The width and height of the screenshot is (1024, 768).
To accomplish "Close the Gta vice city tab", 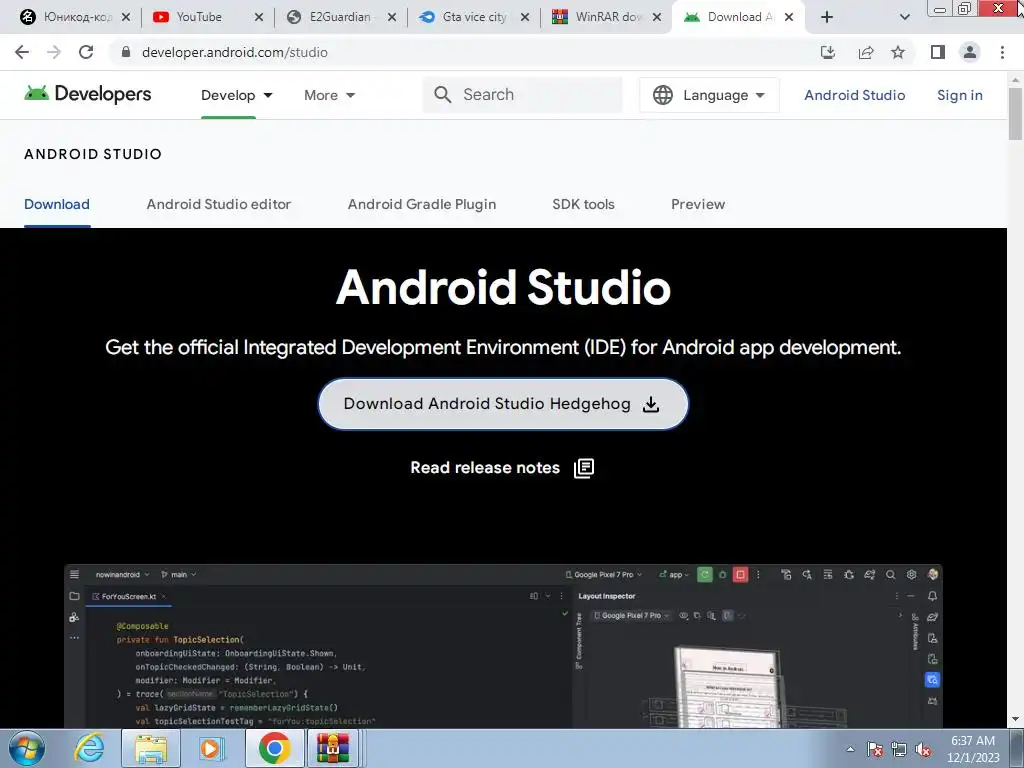I will pyautogui.click(x=524, y=17).
